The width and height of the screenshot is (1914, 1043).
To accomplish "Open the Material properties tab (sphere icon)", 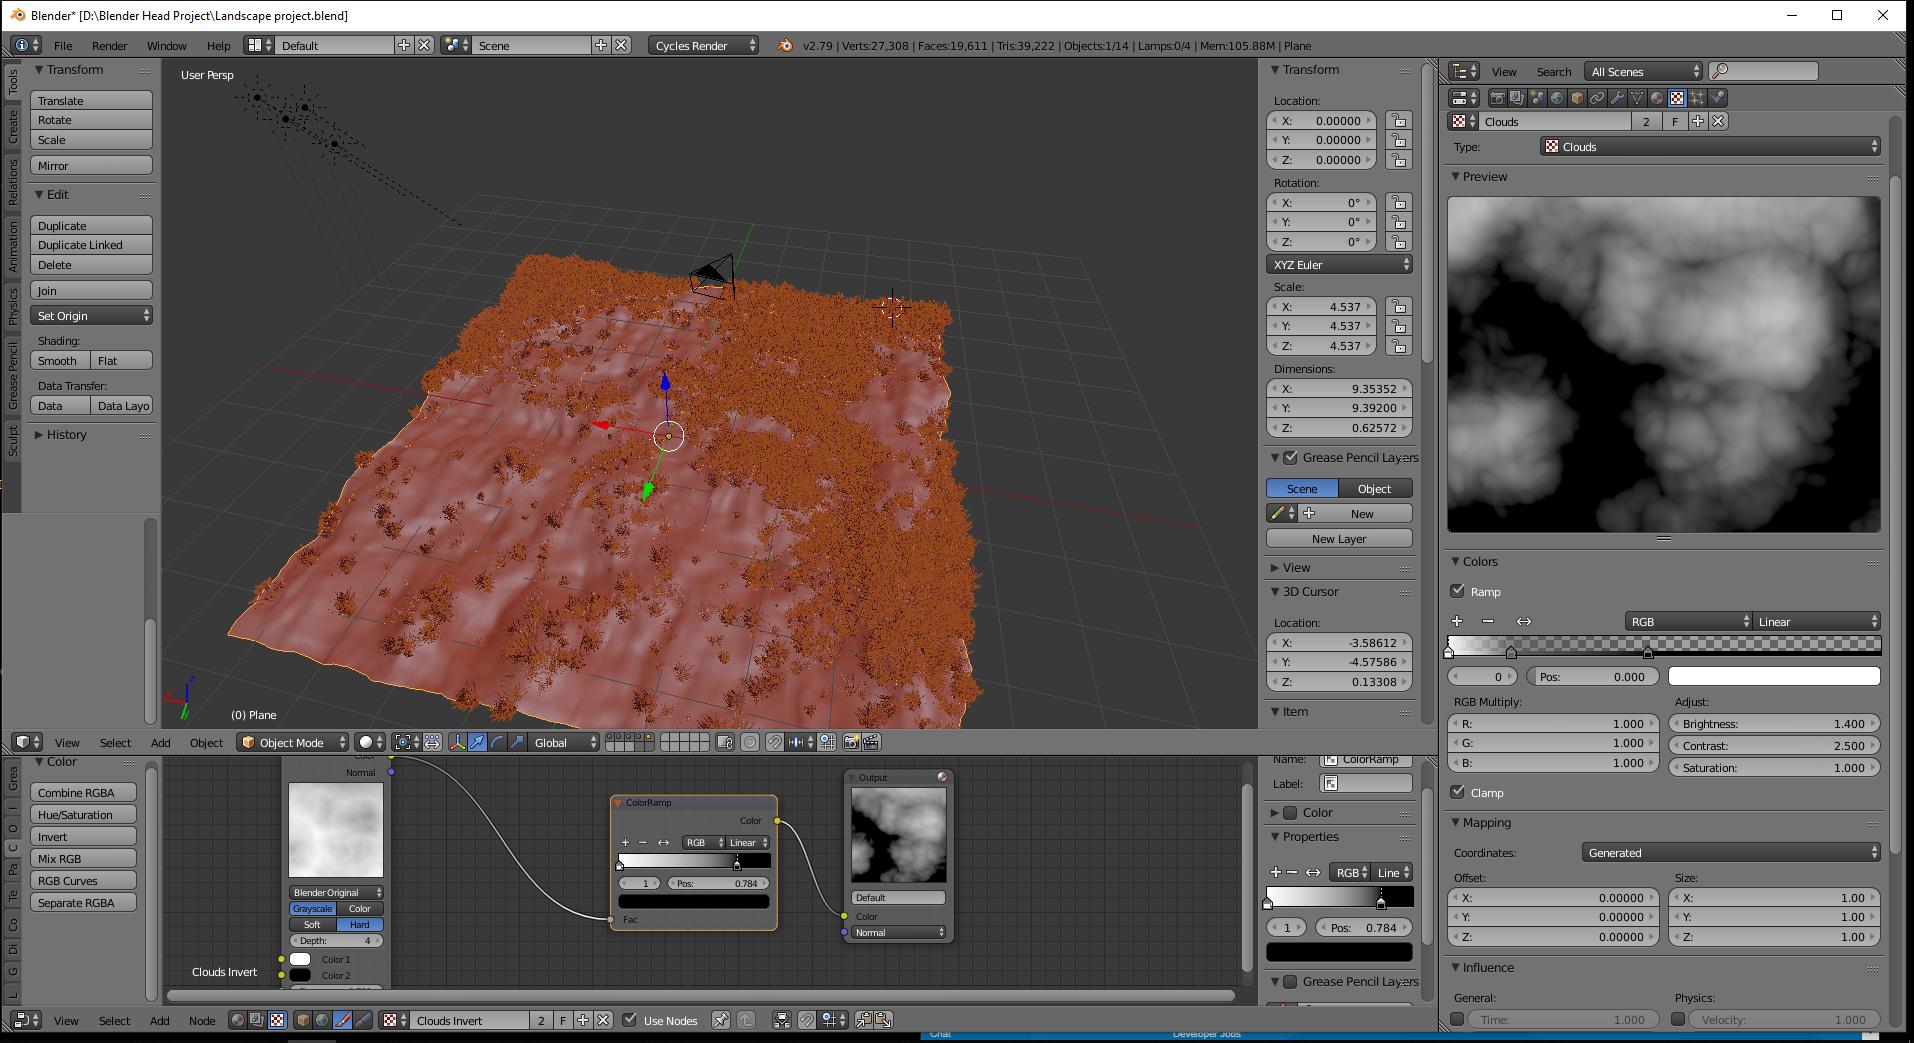I will (x=1657, y=98).
